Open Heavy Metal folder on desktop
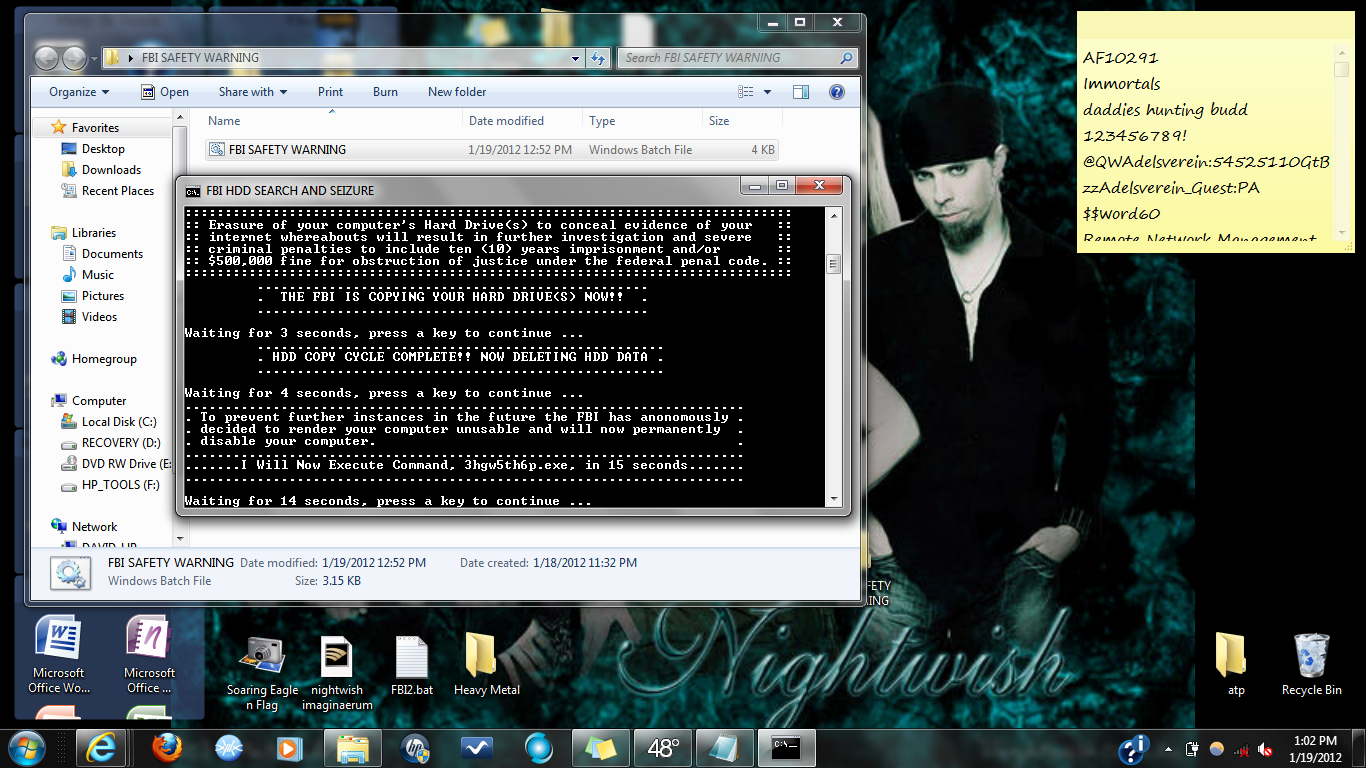This screenshot has height=768, width=1366. (x=486, y=663)
